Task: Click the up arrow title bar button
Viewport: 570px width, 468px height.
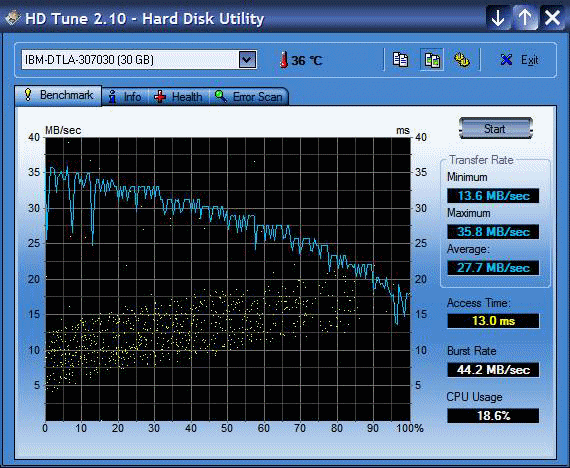Action: click(x=525, y=17)
